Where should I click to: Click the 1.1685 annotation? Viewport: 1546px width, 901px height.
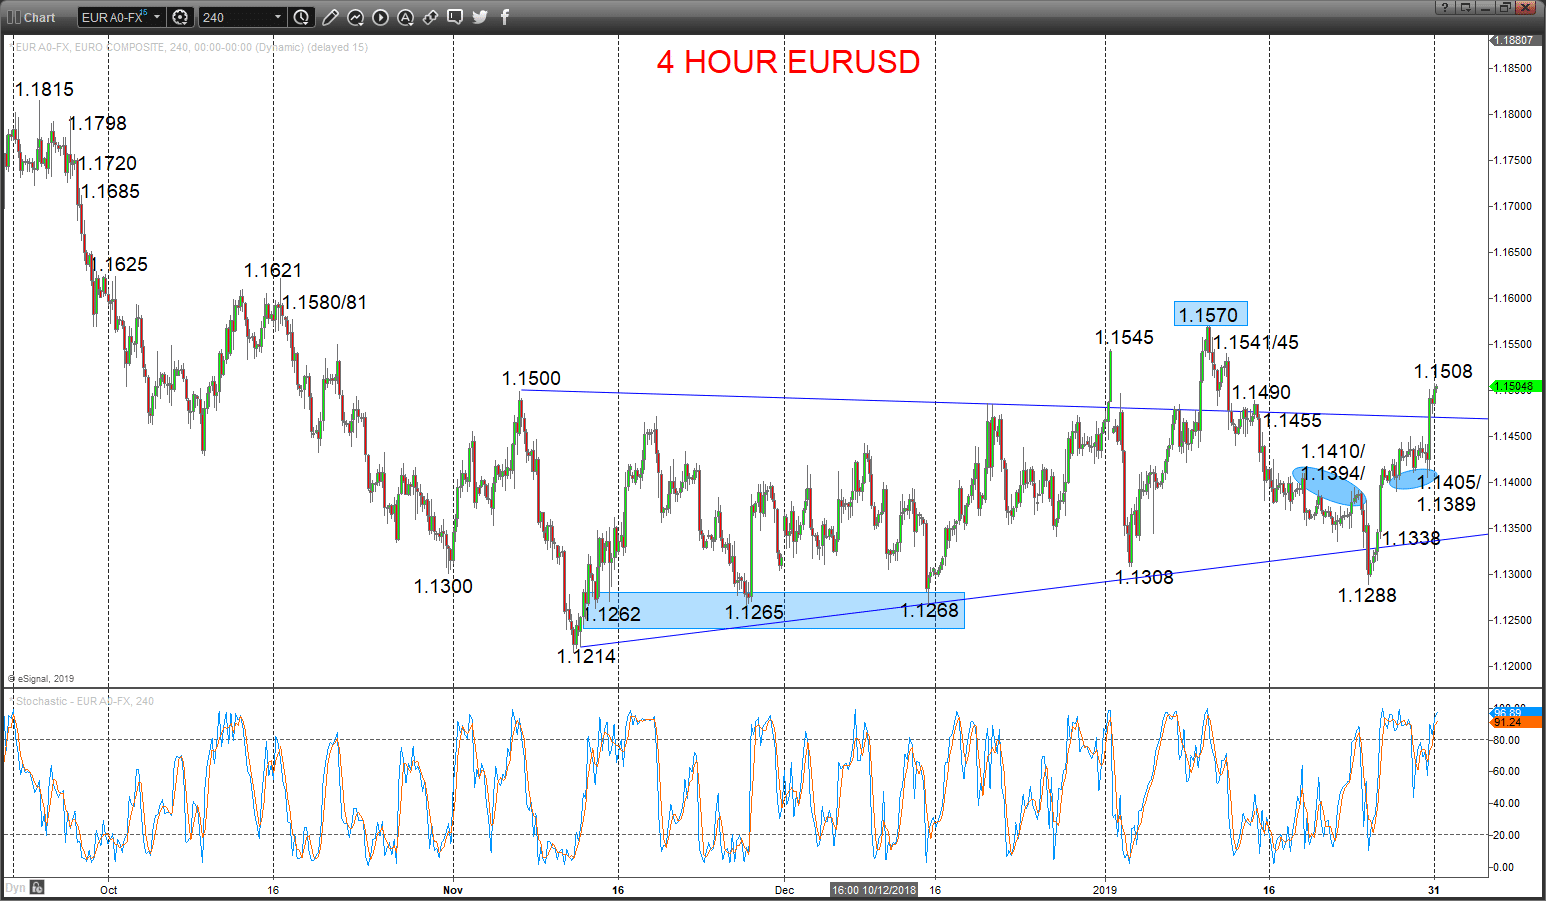pos(110,191)
